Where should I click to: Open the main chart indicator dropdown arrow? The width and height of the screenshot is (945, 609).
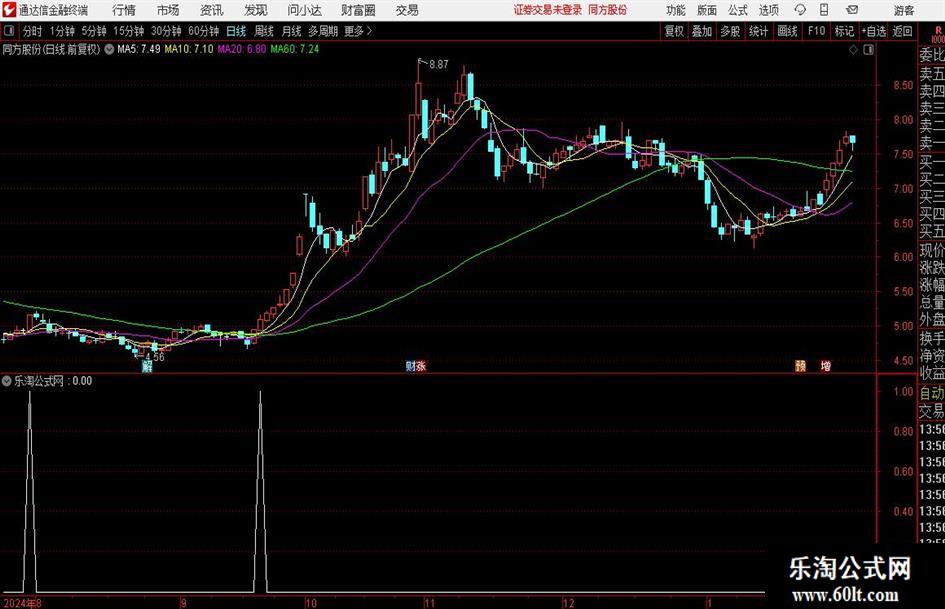tap(109, 49)
